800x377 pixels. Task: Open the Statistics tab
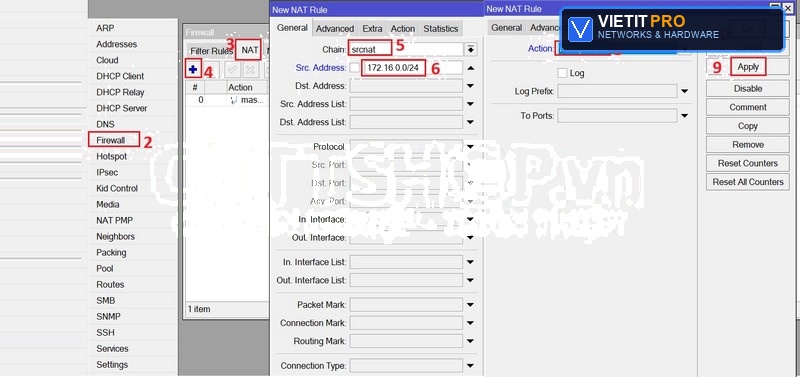[440, 29]
